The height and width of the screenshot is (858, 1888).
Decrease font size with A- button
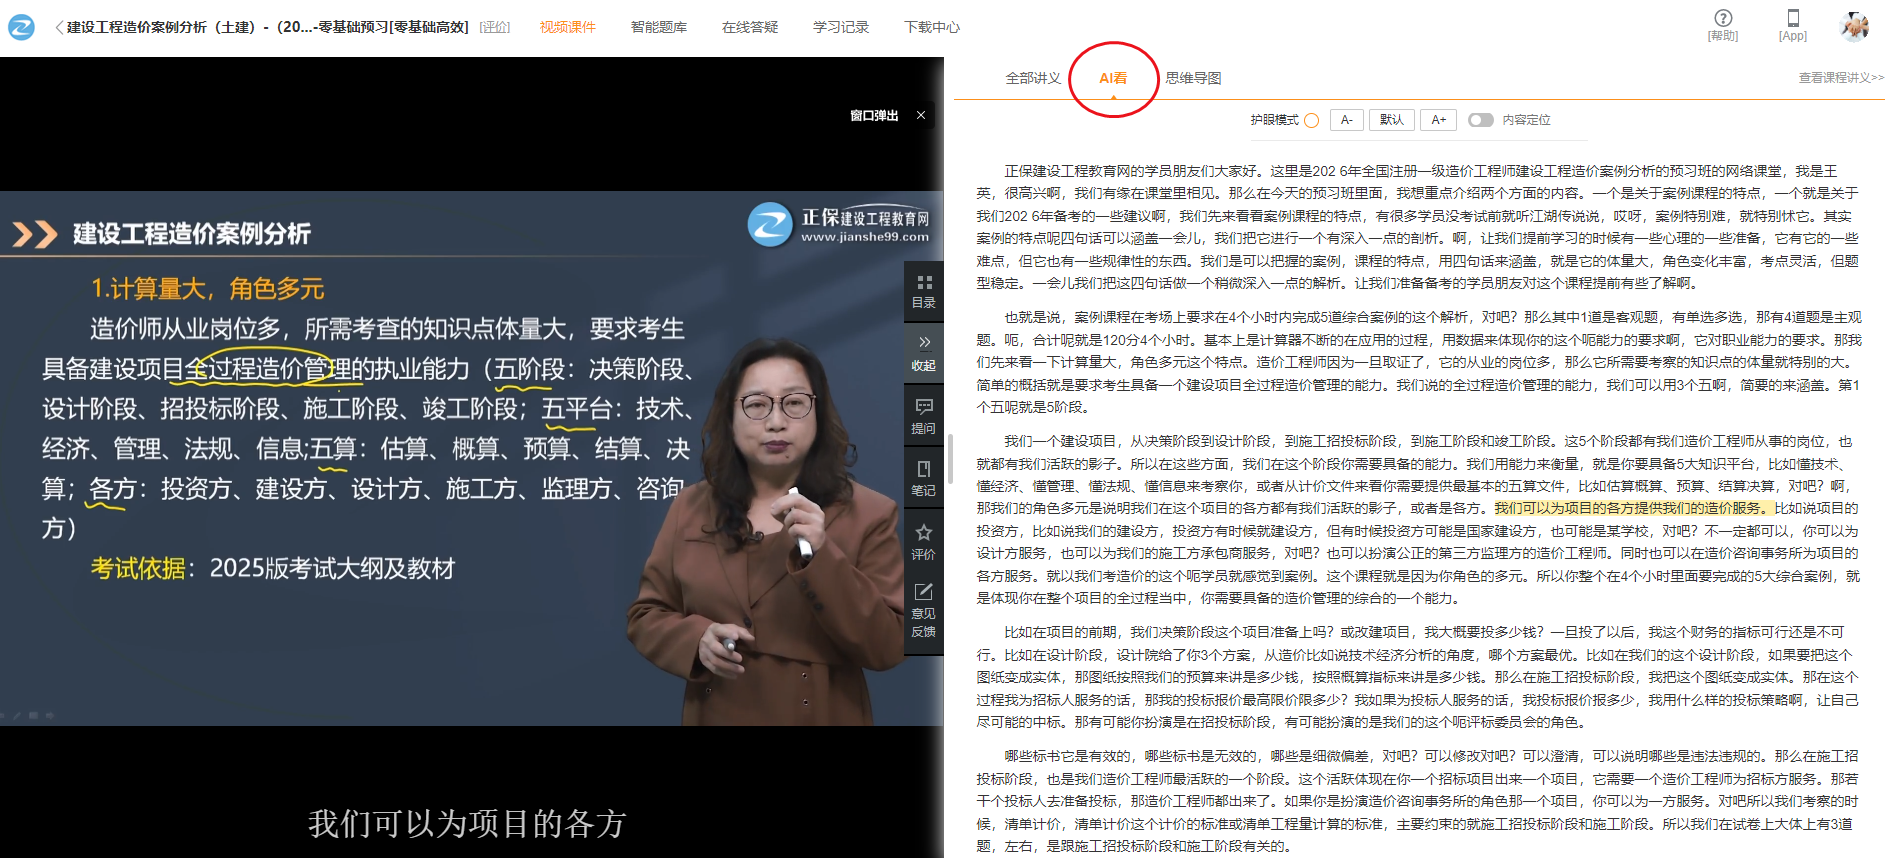pyautogui.click(x=1347, y=120)
